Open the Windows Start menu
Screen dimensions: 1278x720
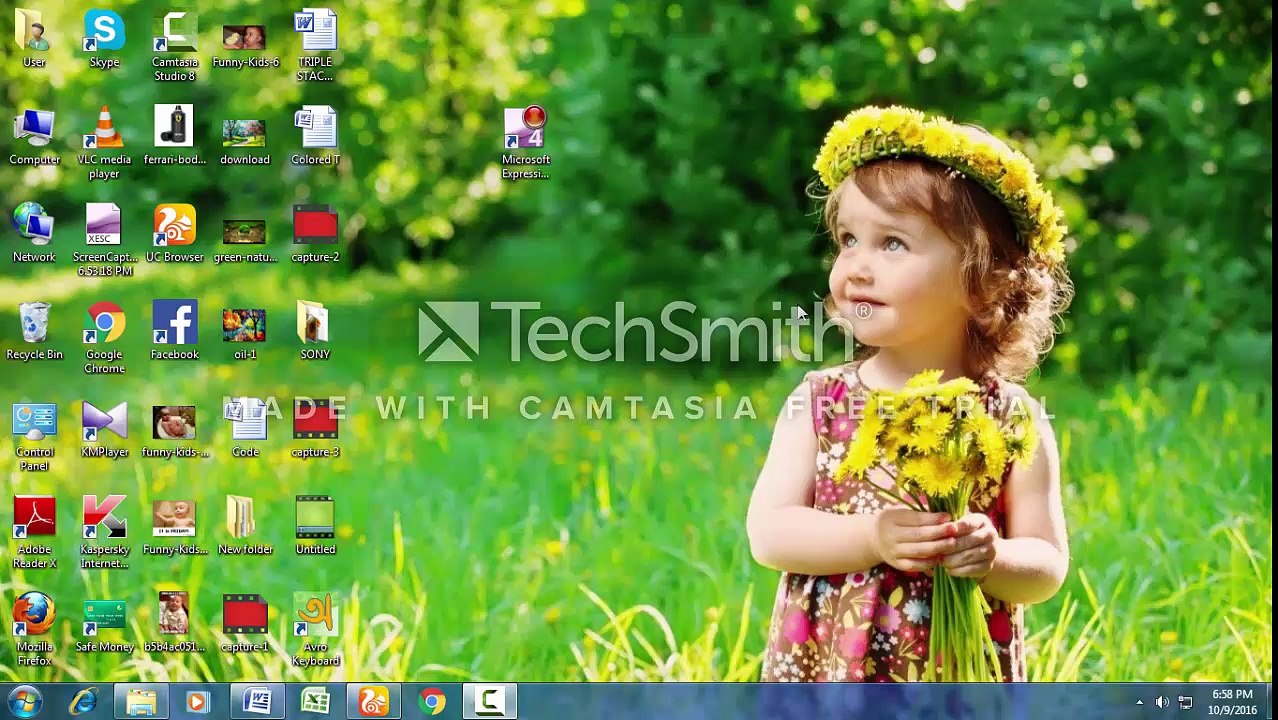coord(25,702)
